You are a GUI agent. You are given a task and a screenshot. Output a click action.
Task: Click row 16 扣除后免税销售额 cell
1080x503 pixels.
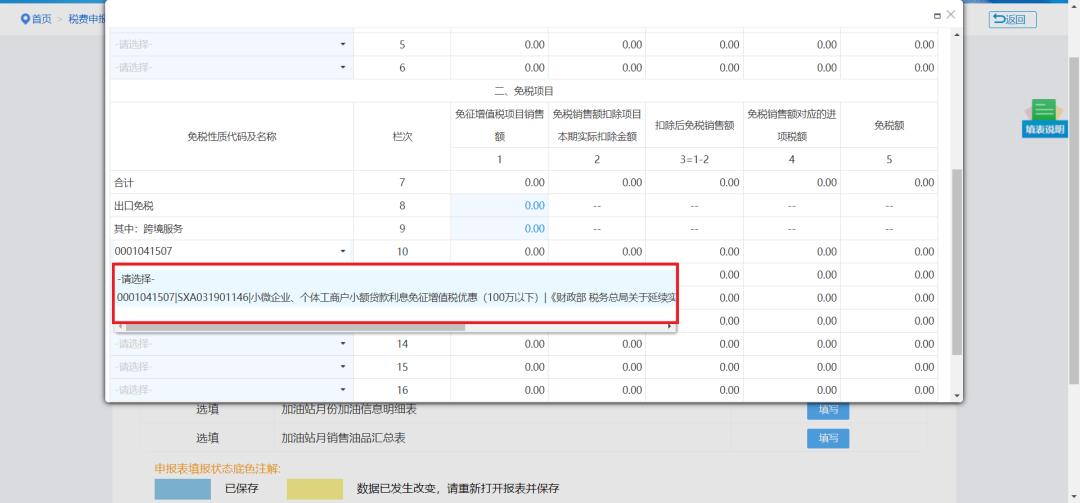(694, 390)
